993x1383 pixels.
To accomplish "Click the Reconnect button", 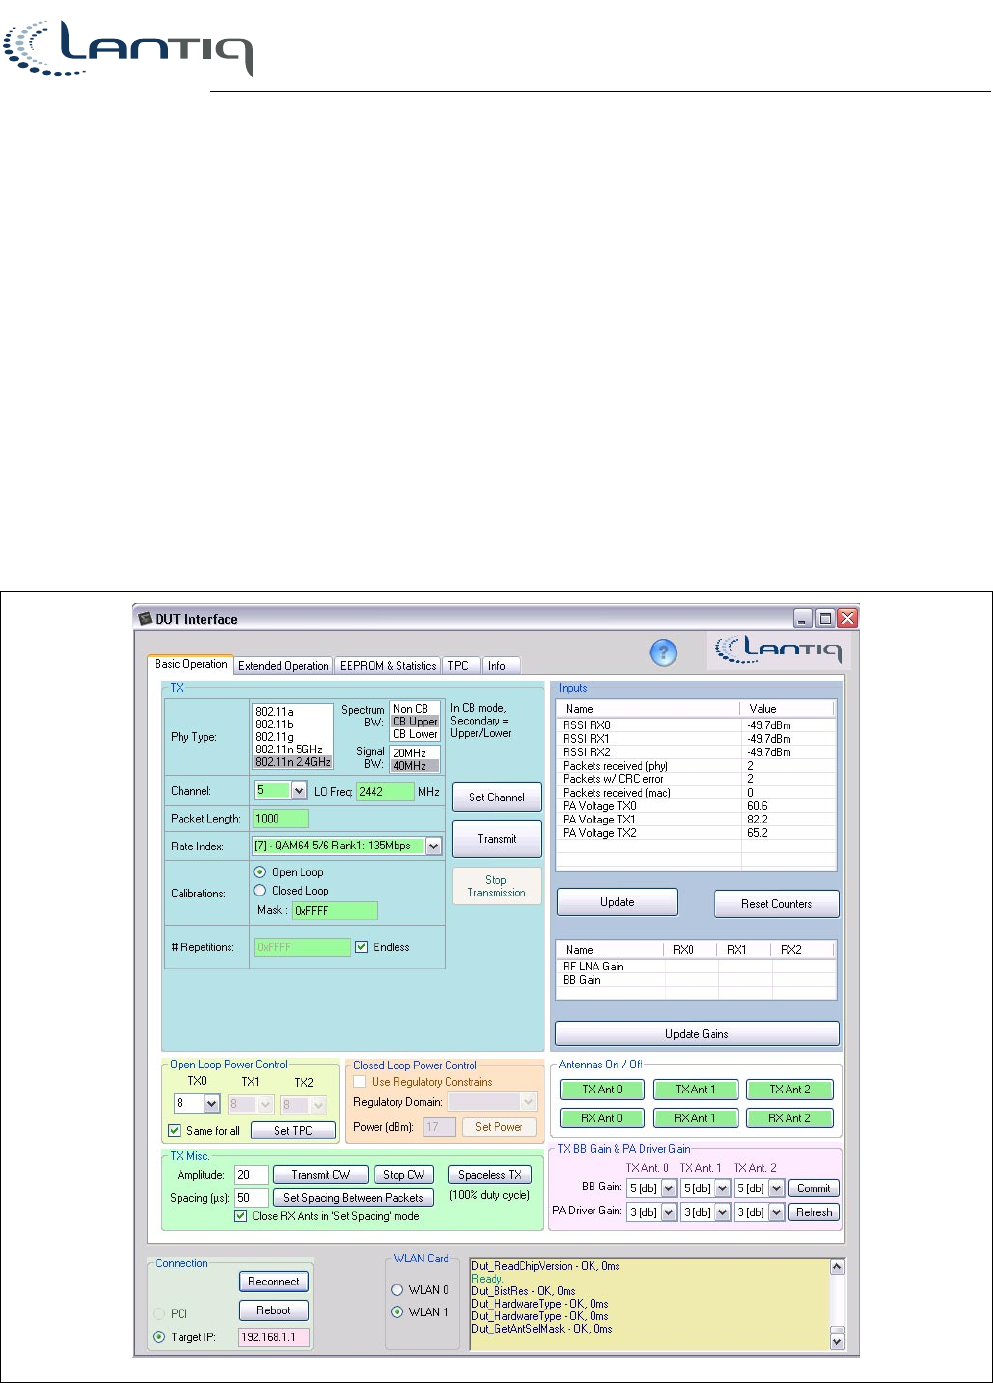I will 274,1281.
